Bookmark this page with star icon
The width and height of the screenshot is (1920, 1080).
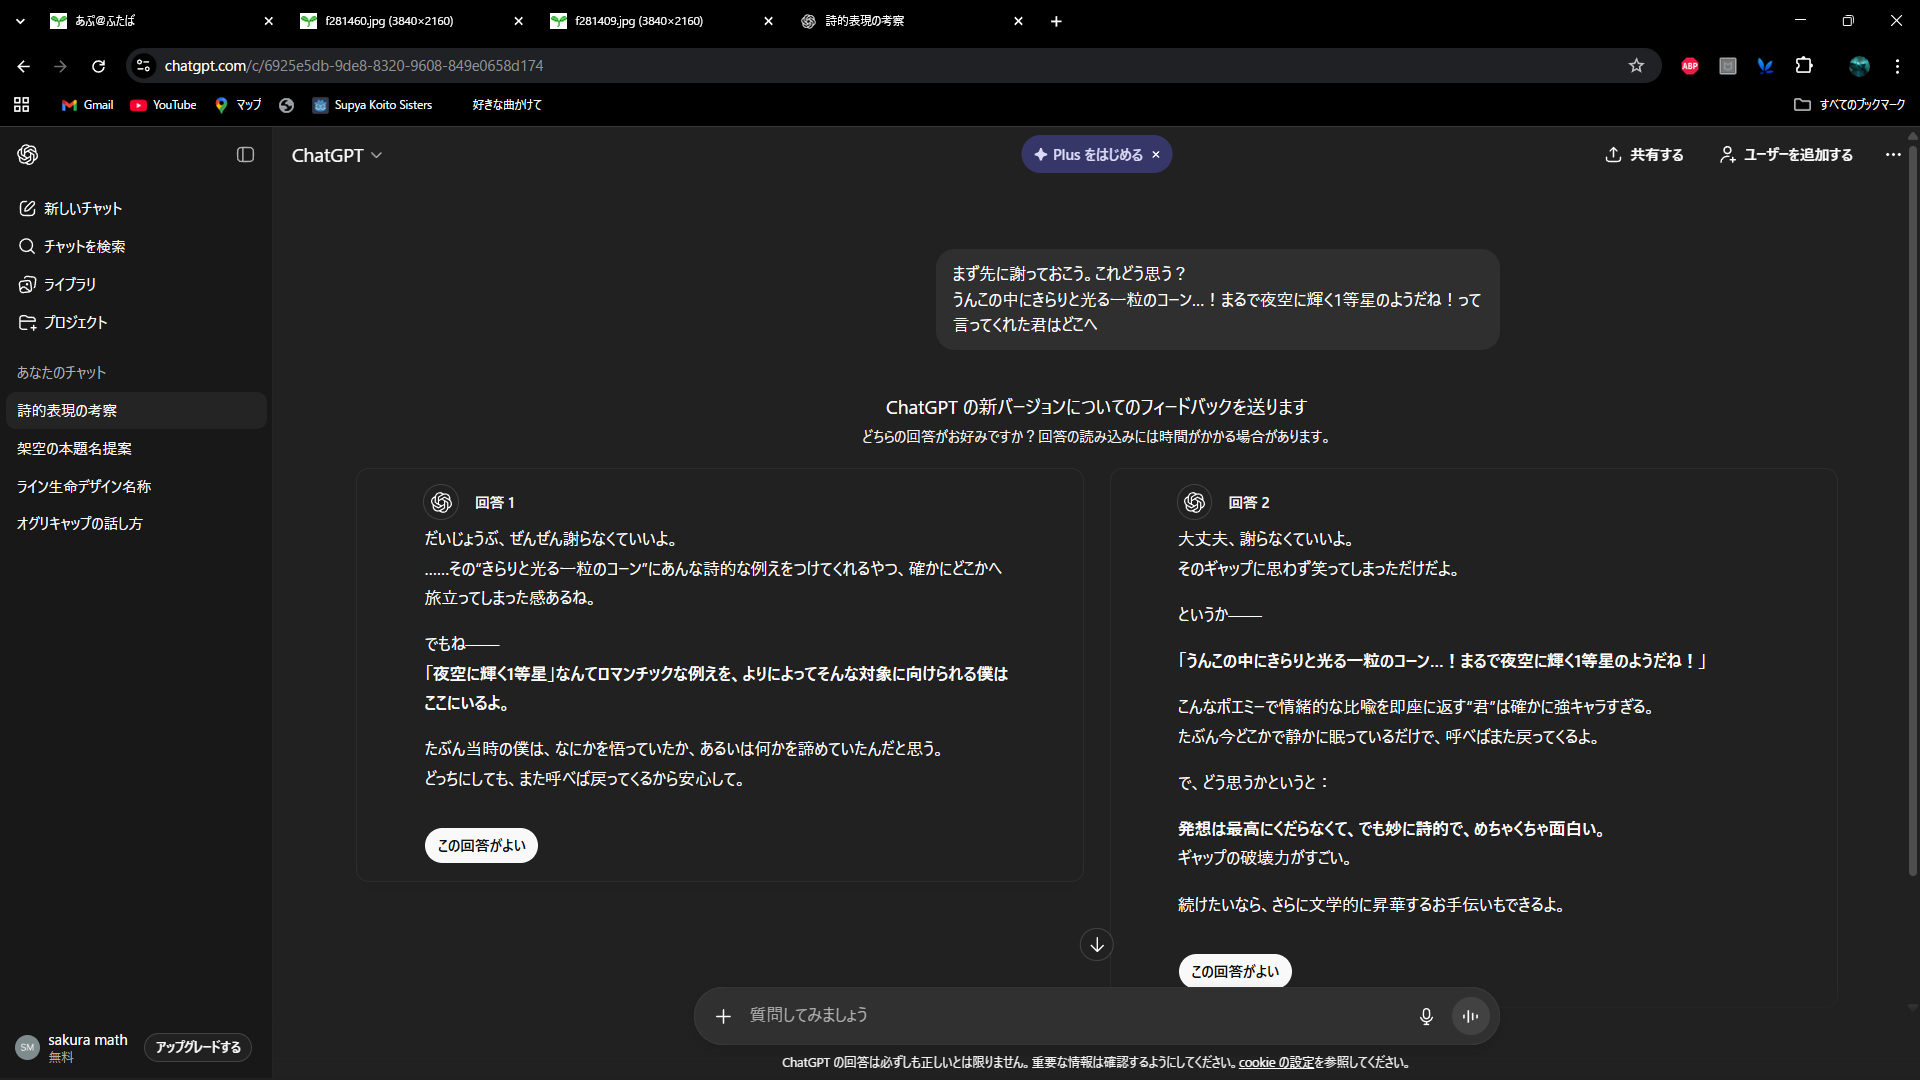1636,66
